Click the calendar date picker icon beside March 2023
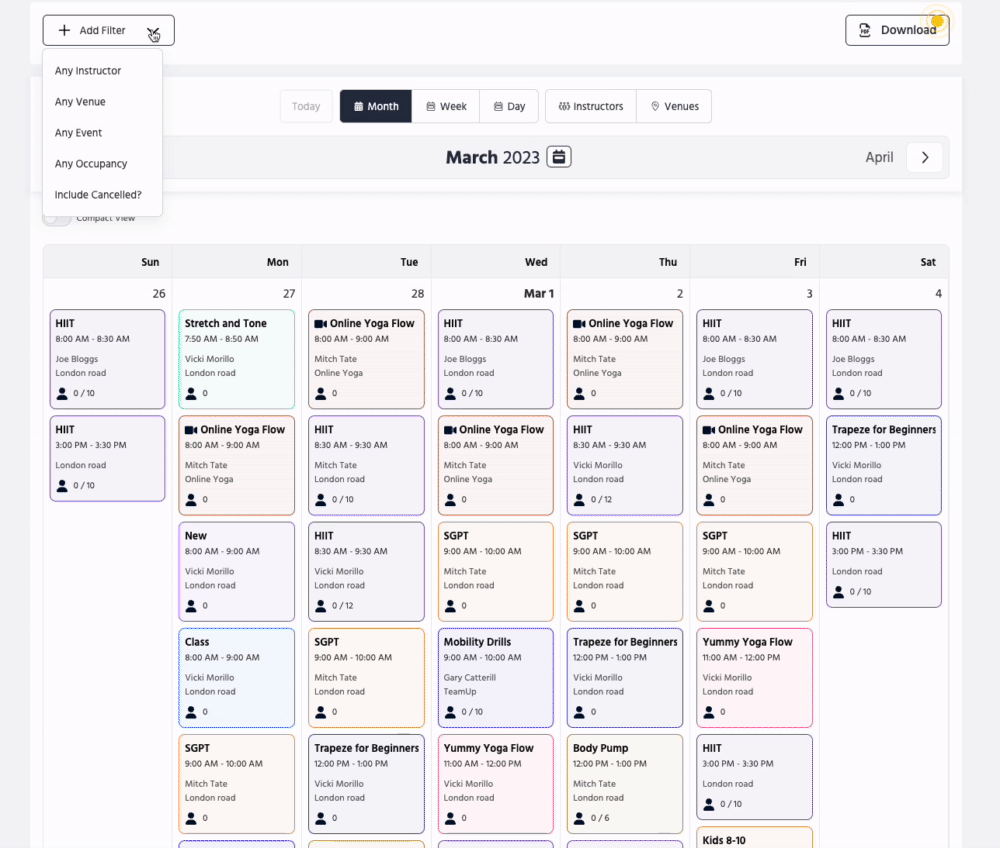 pos(559,157)
